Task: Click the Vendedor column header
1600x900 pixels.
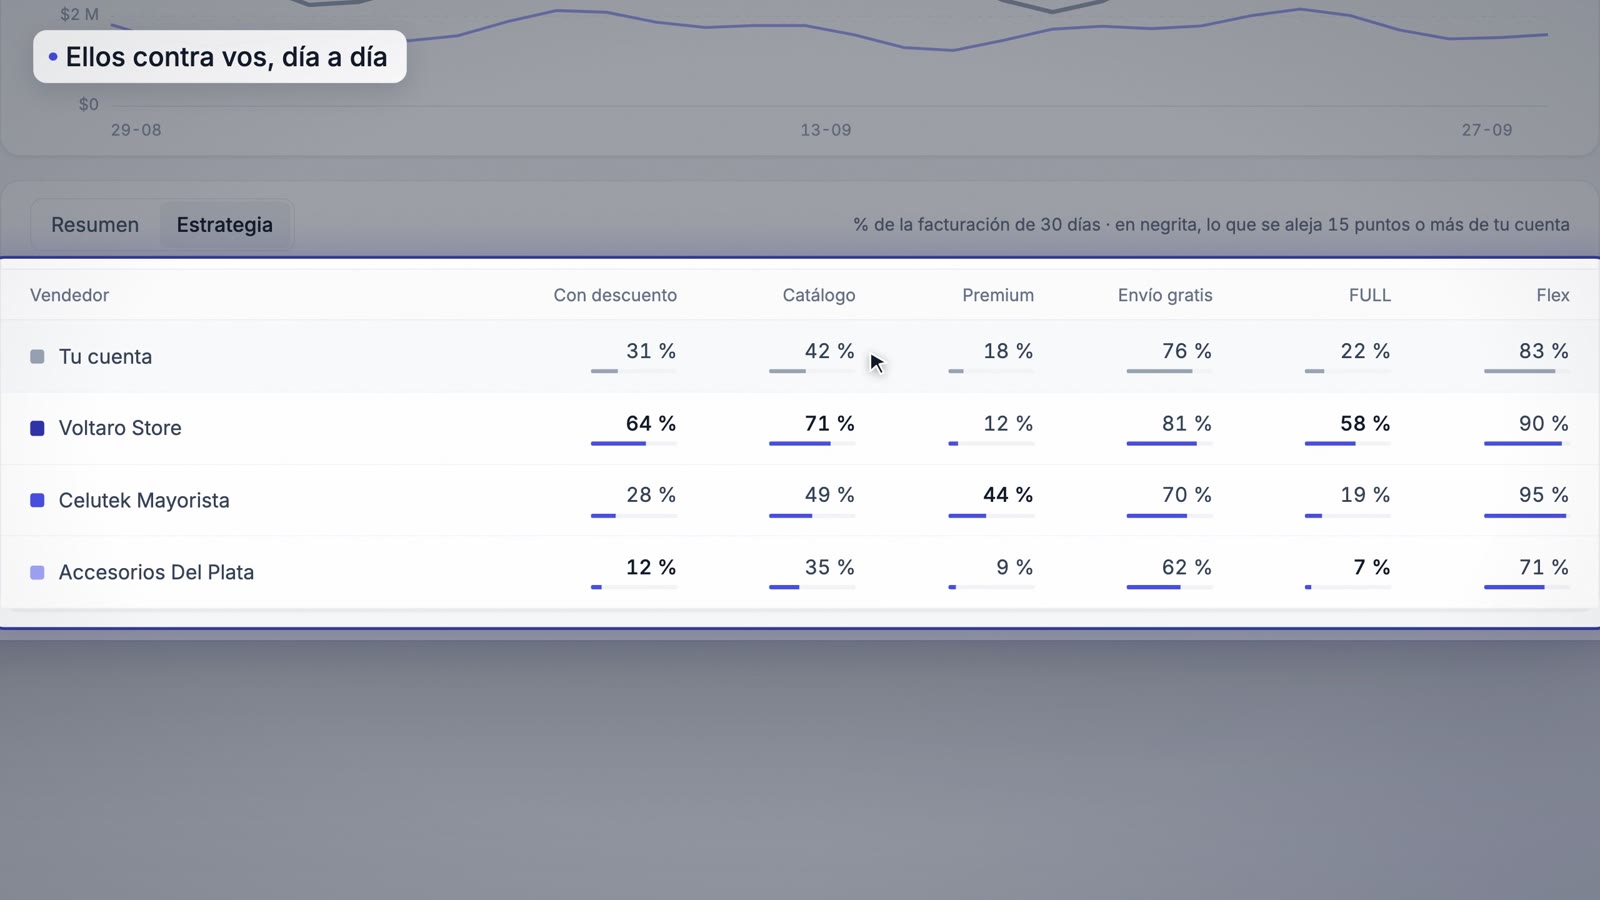Action: [69, 295]
